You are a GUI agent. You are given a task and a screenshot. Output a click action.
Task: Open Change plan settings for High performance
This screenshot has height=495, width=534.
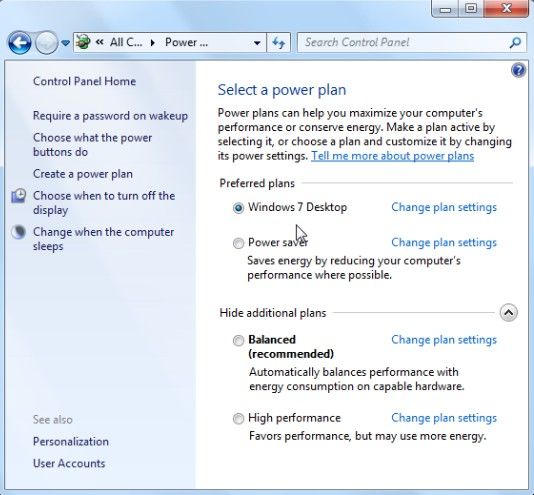(444, 418)
